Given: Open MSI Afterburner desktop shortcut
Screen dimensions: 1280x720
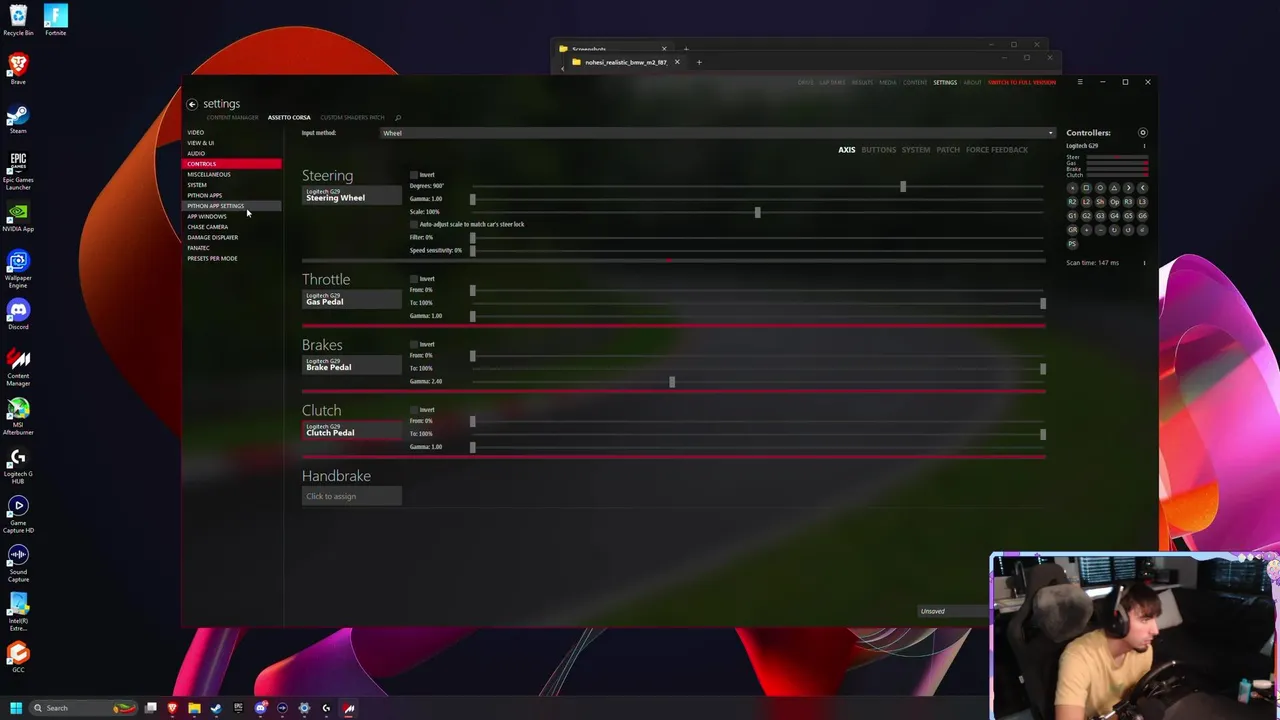Looking at the screenshot, I should pos(18,415).
